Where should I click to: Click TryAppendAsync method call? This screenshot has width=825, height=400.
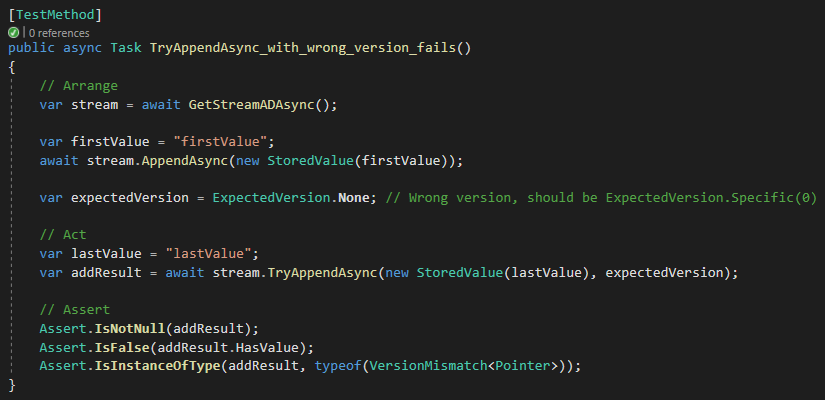point(323,273)
